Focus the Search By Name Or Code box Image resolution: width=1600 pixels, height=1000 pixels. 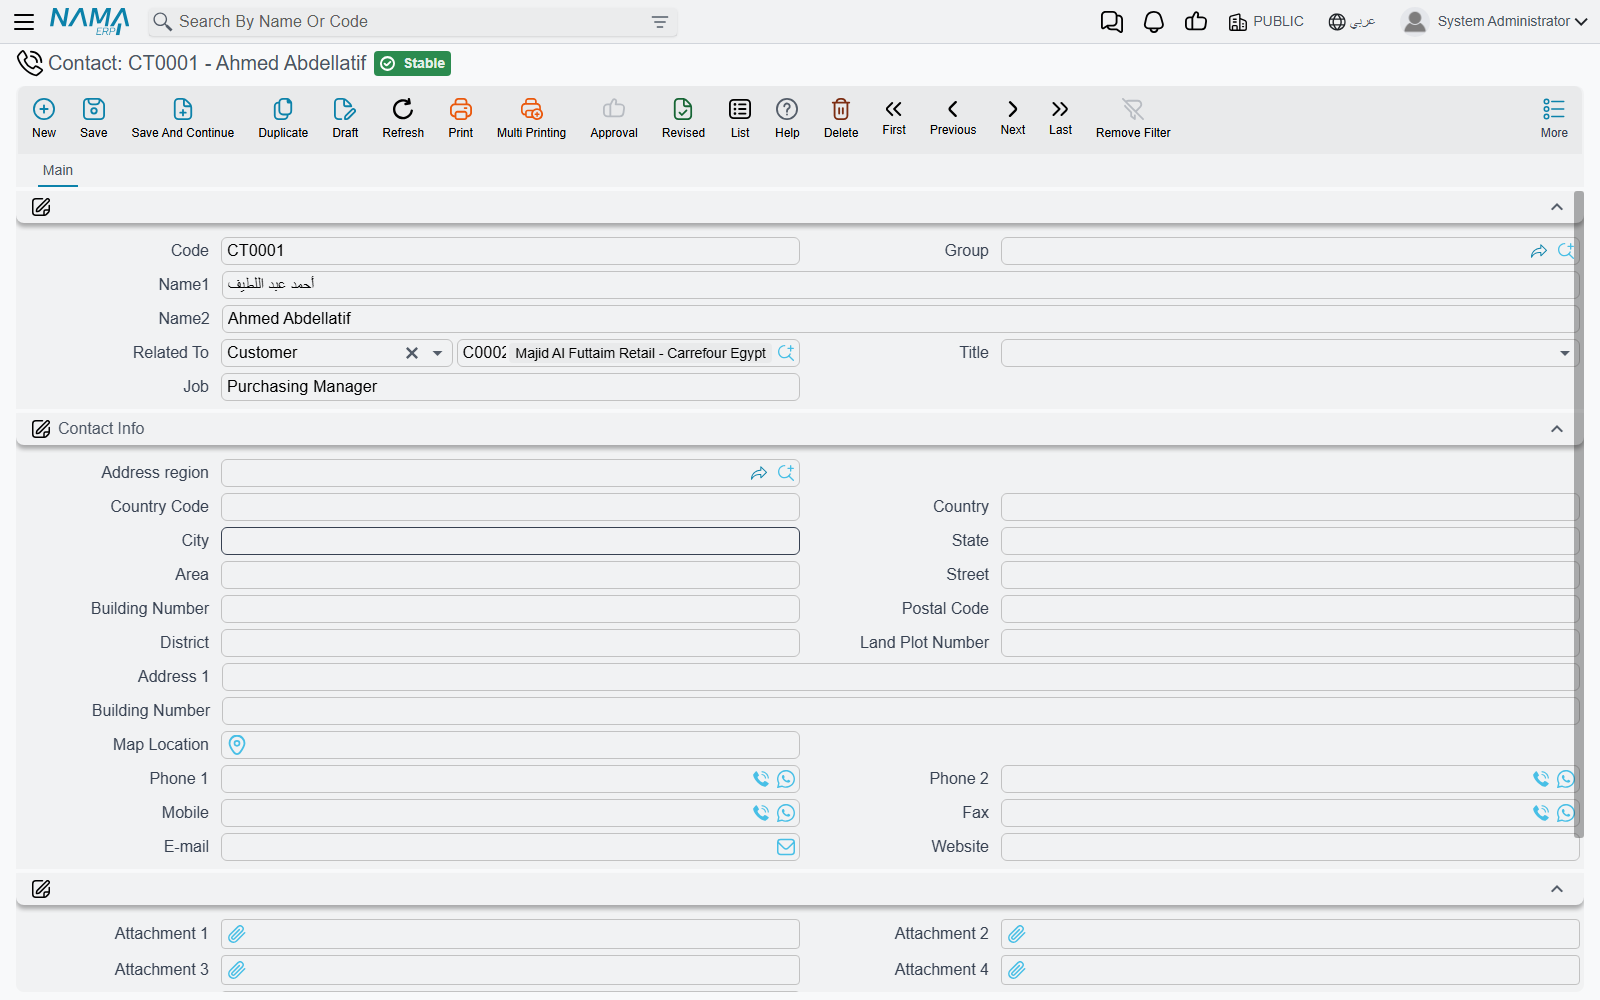[x=412, y=22]
